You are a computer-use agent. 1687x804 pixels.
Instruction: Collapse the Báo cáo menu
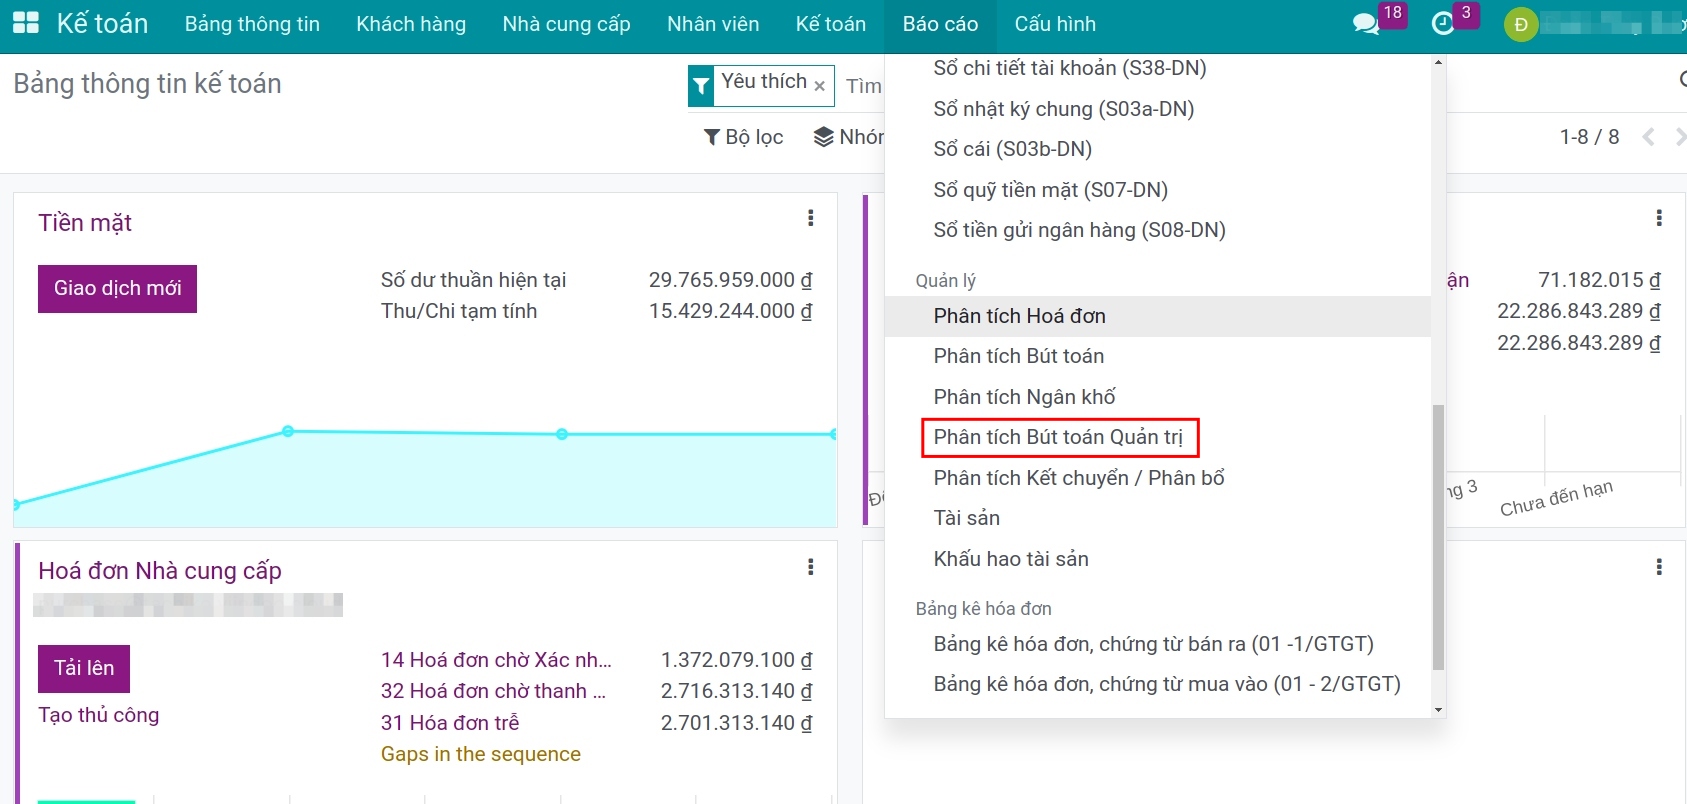point(940,24)
